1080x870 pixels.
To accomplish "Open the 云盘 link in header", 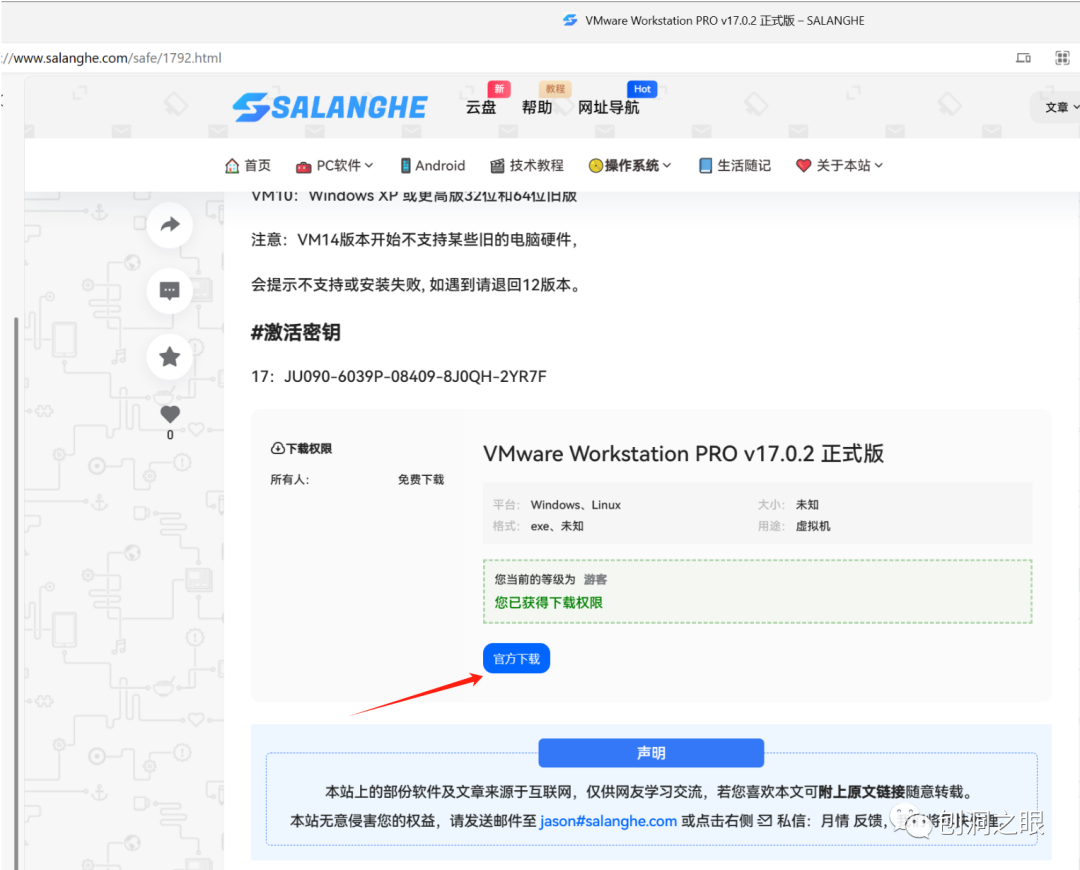I will tap(481, 107).
